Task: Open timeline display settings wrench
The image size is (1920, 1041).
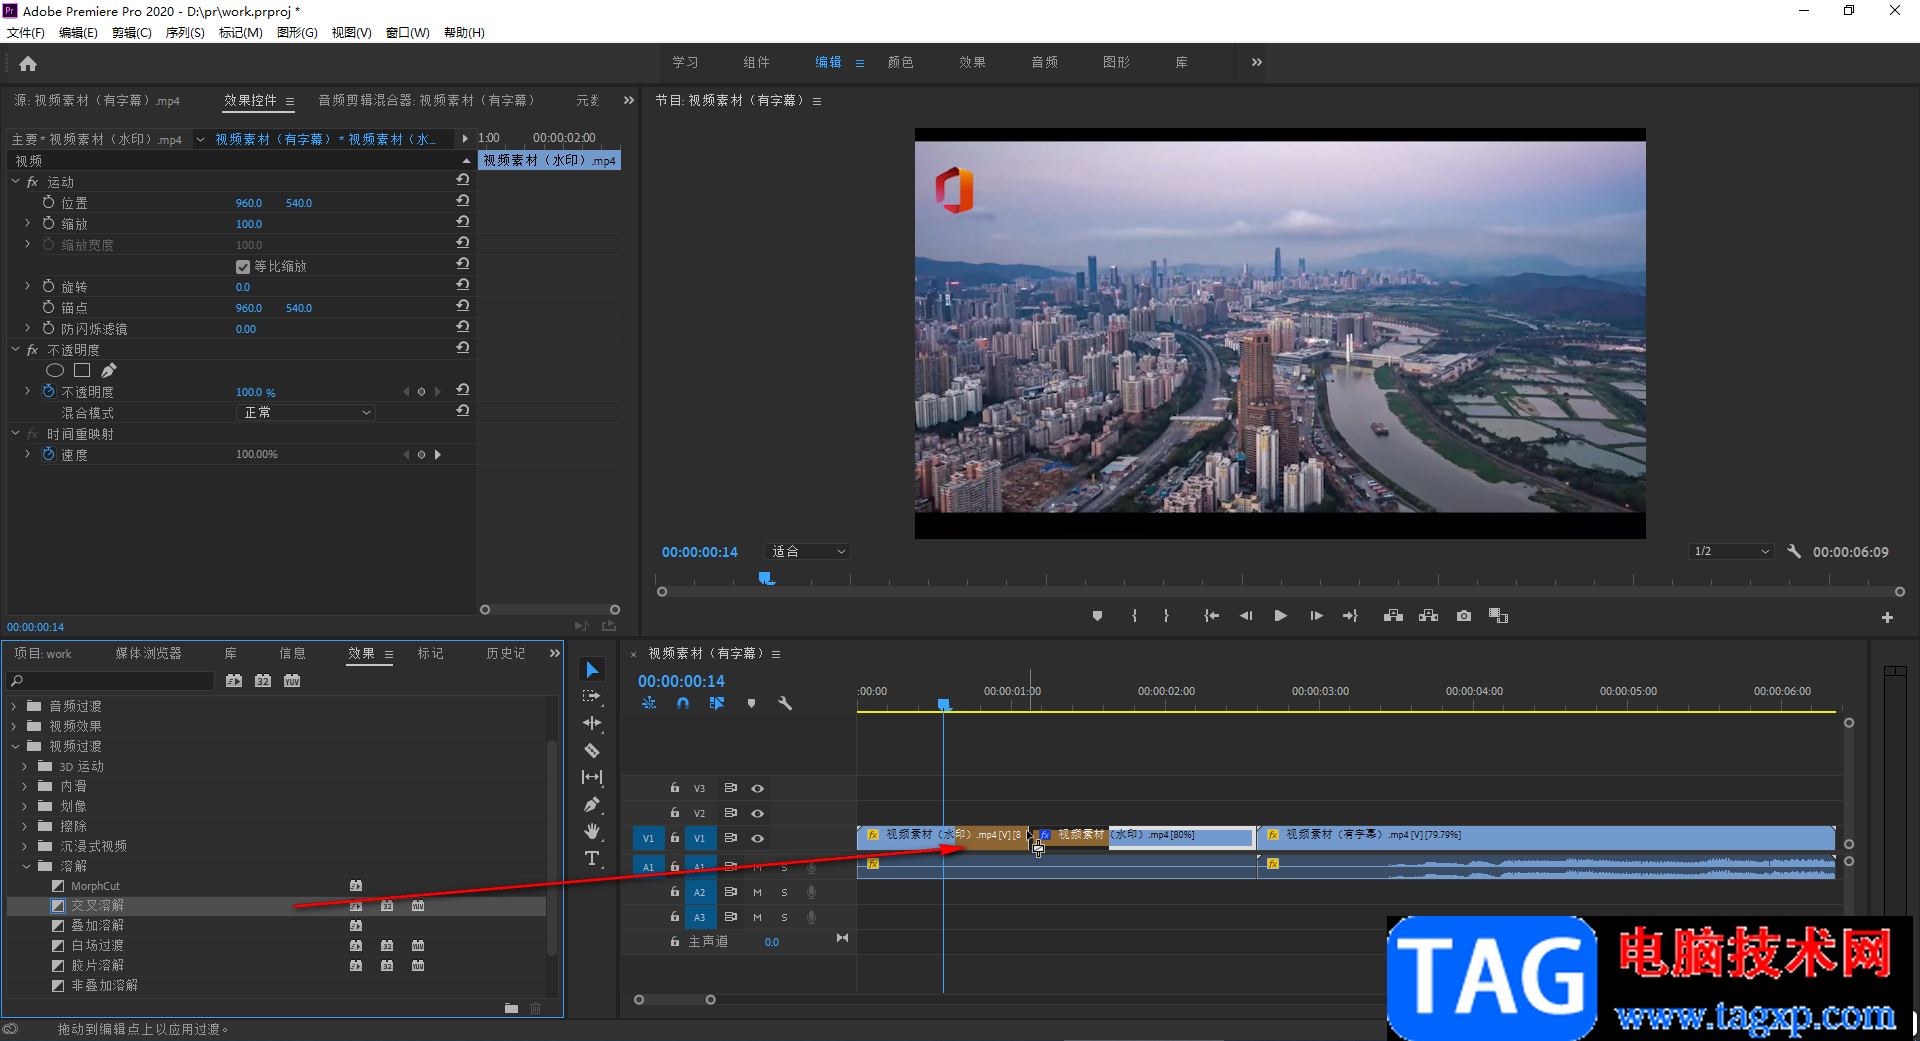Action: click(785, 703)
